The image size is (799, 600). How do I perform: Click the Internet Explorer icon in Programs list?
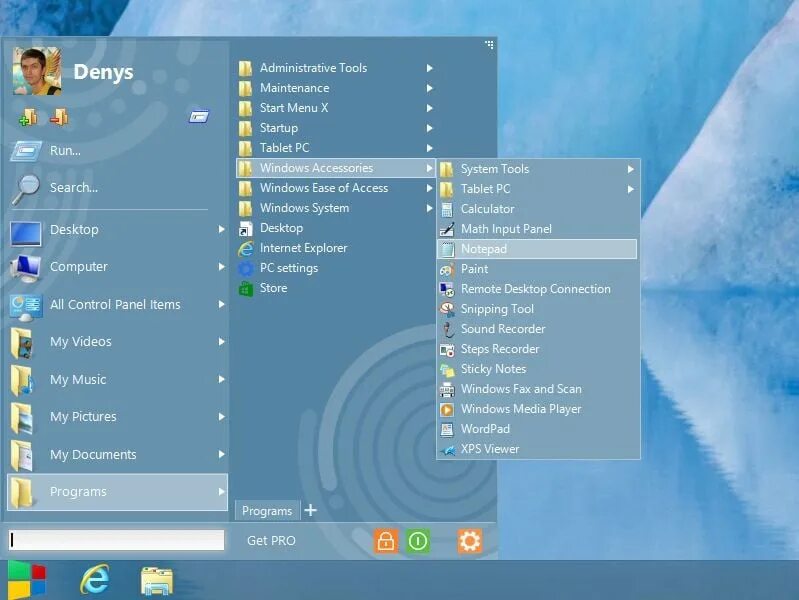pos(246,248)
